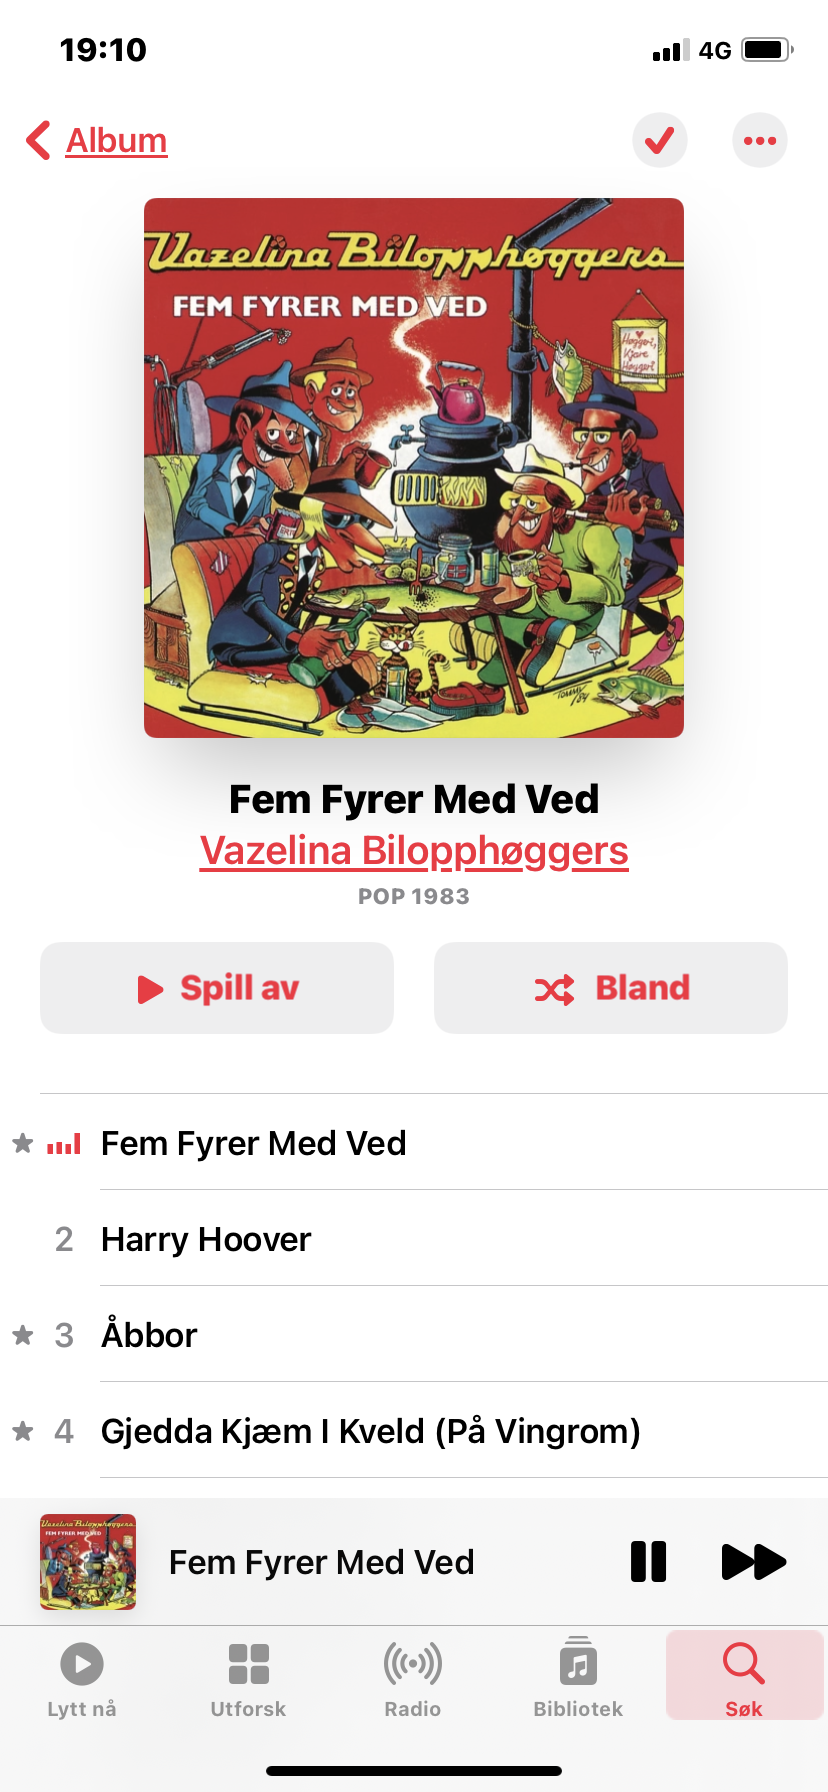This screenshot has height=1792, width=828.
Task: Select track Fem Fyrer Med Ved in list
Action: [x=414, y=1142]
